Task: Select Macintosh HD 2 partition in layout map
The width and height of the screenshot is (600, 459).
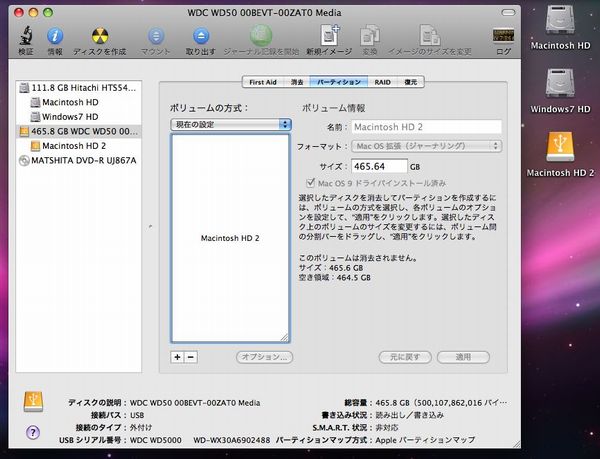Action: tap(230, 238)
